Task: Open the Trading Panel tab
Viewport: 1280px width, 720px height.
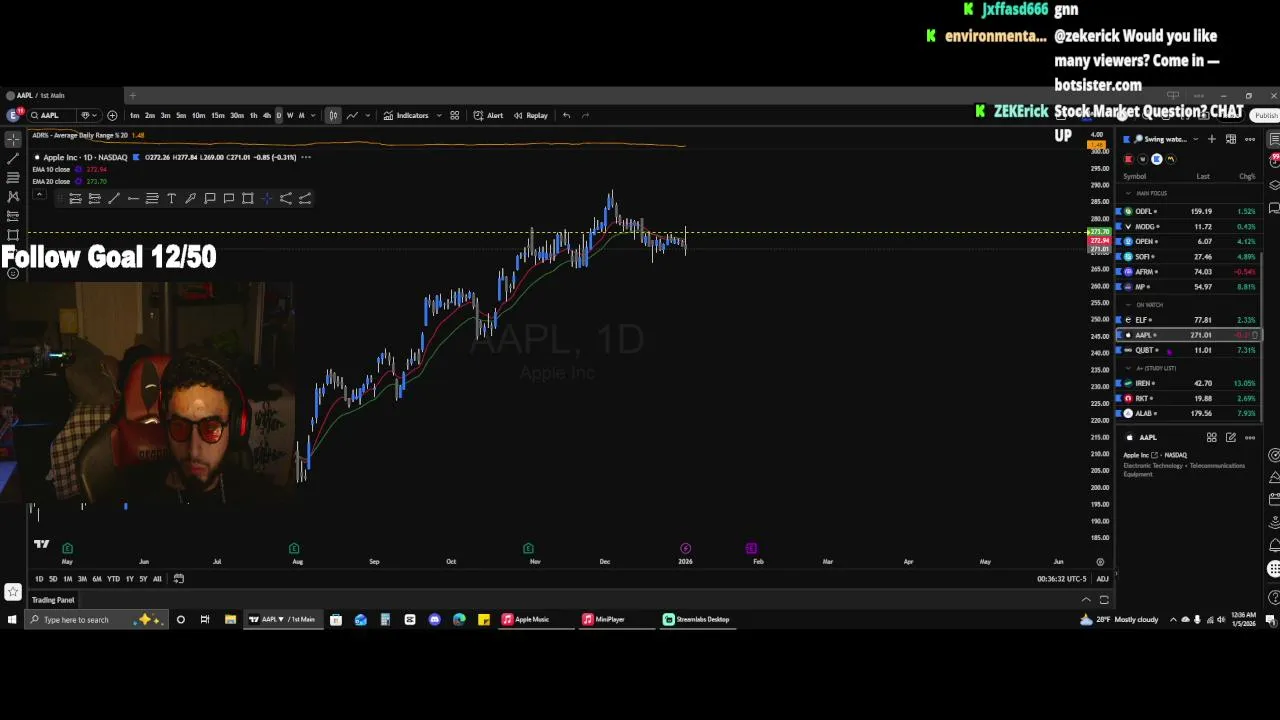Action: click(53, 600)
